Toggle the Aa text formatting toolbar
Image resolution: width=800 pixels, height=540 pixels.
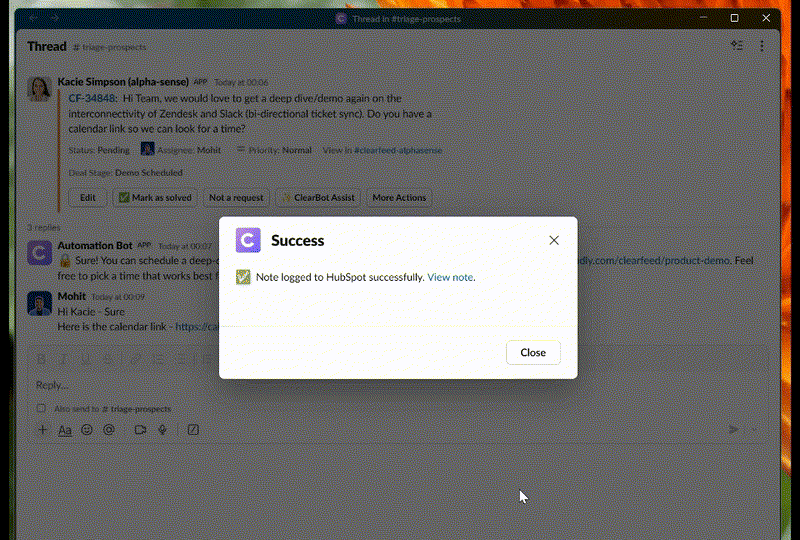(x=64, y=430)
